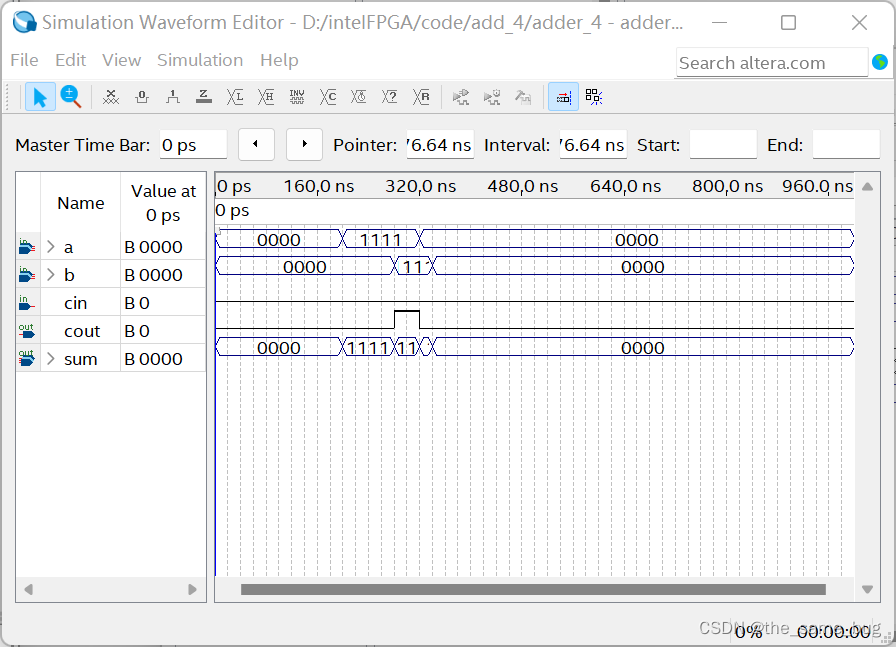Screen dimensions: 896x647
Task: Click the Search altera.com field
Action: pyautogui.click(x=772, y=62)
